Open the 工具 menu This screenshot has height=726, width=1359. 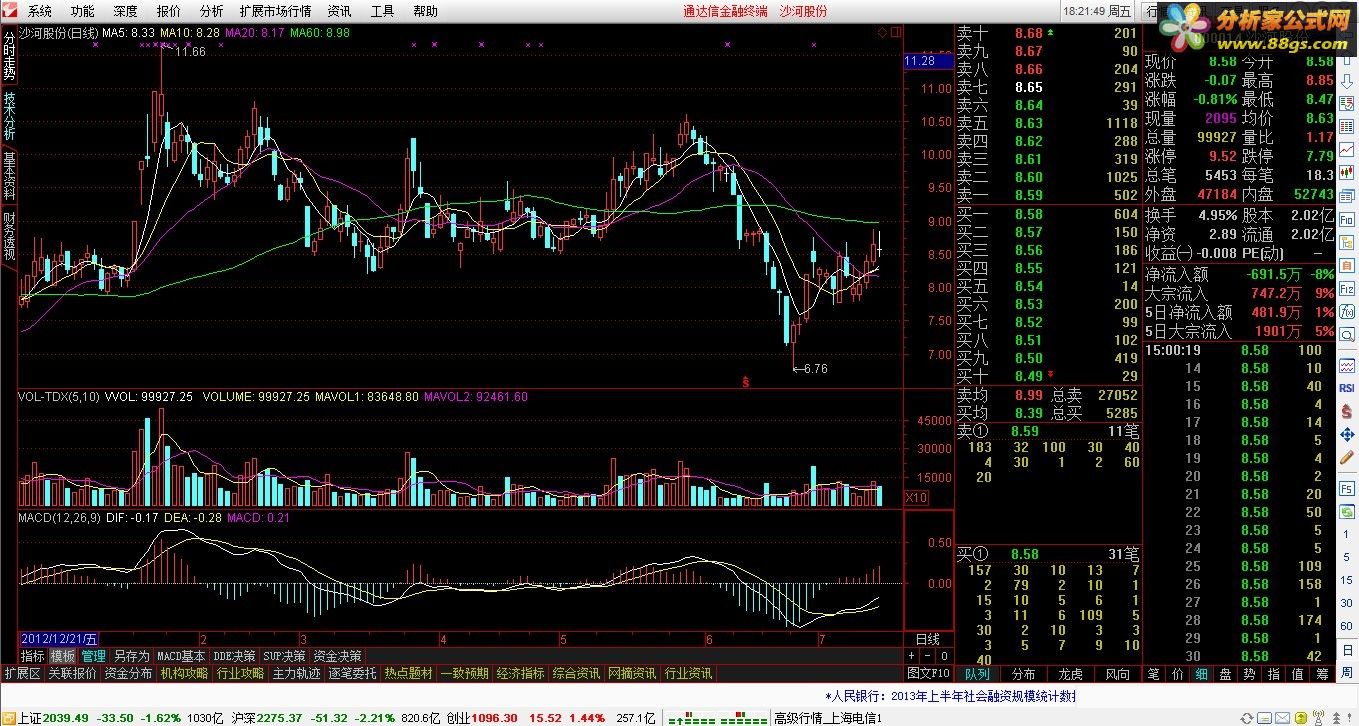pyautogui.click(x=382, y=11)
